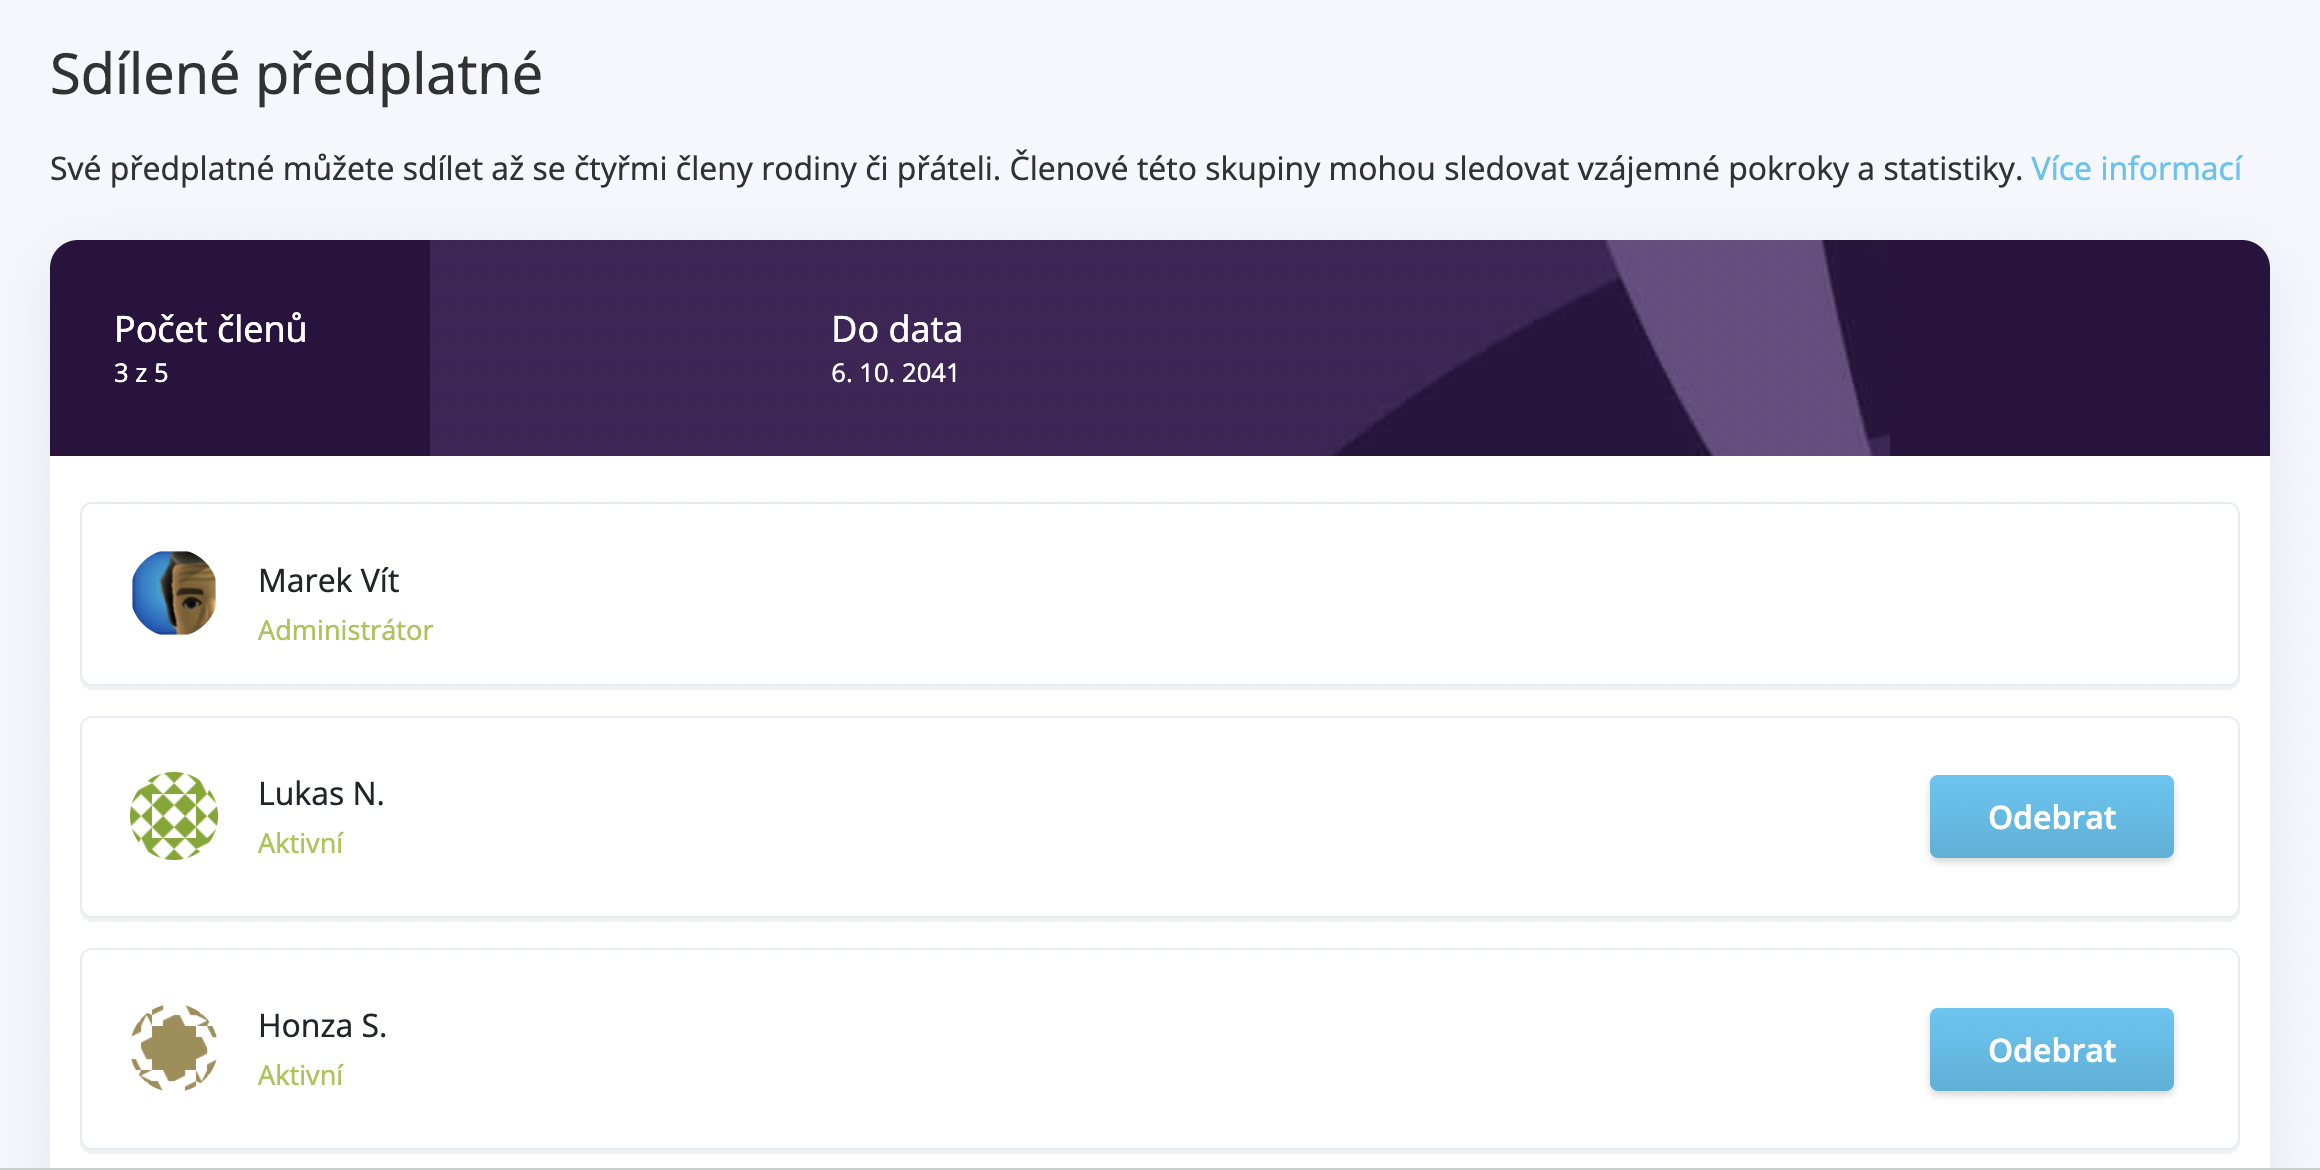Click Honza S.'s tan patterned avatar
The image size is (2320, 1170).
point(174,1048)
